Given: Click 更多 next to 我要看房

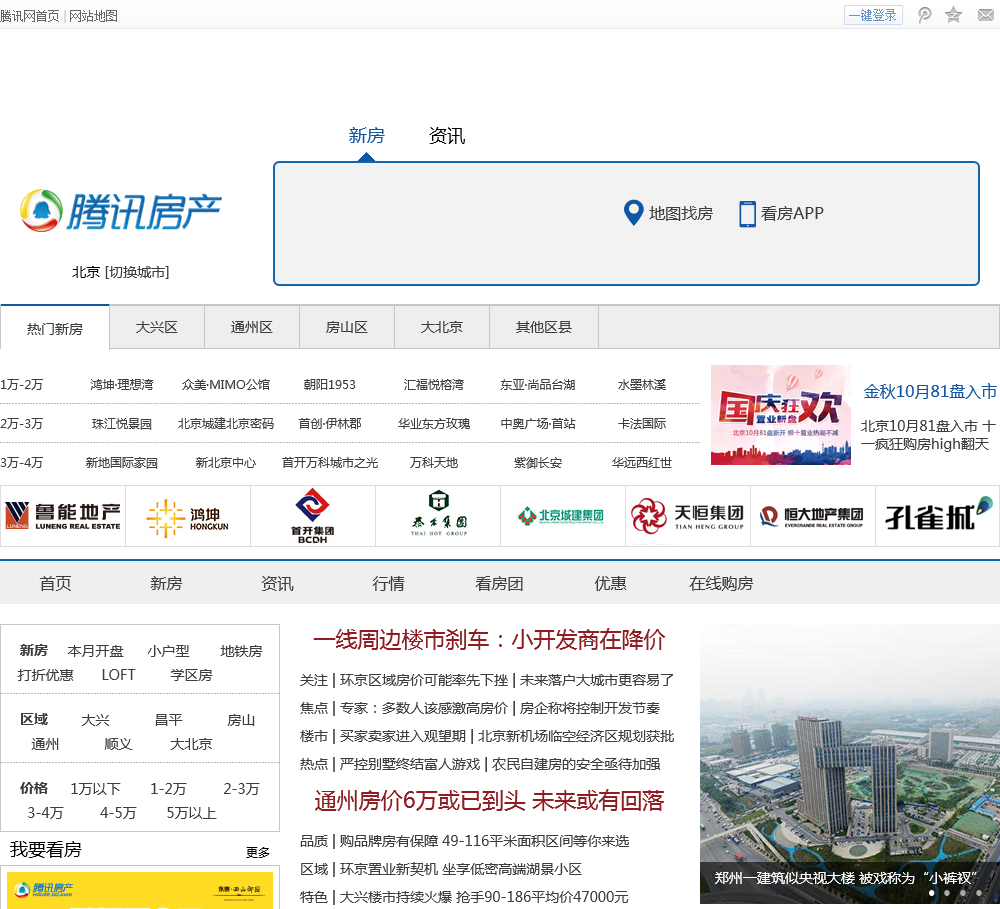Looking at the screenshot, I should pyautogui.click(x=258, y=852).
